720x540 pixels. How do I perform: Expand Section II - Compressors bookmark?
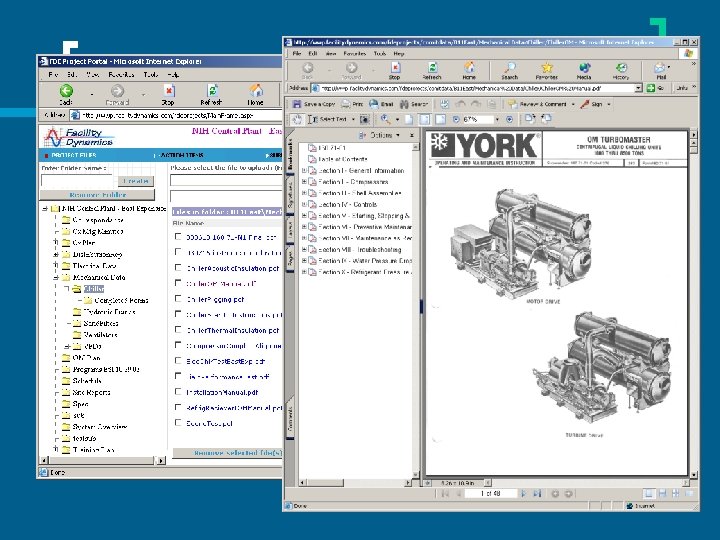click(x=304, y=182)
